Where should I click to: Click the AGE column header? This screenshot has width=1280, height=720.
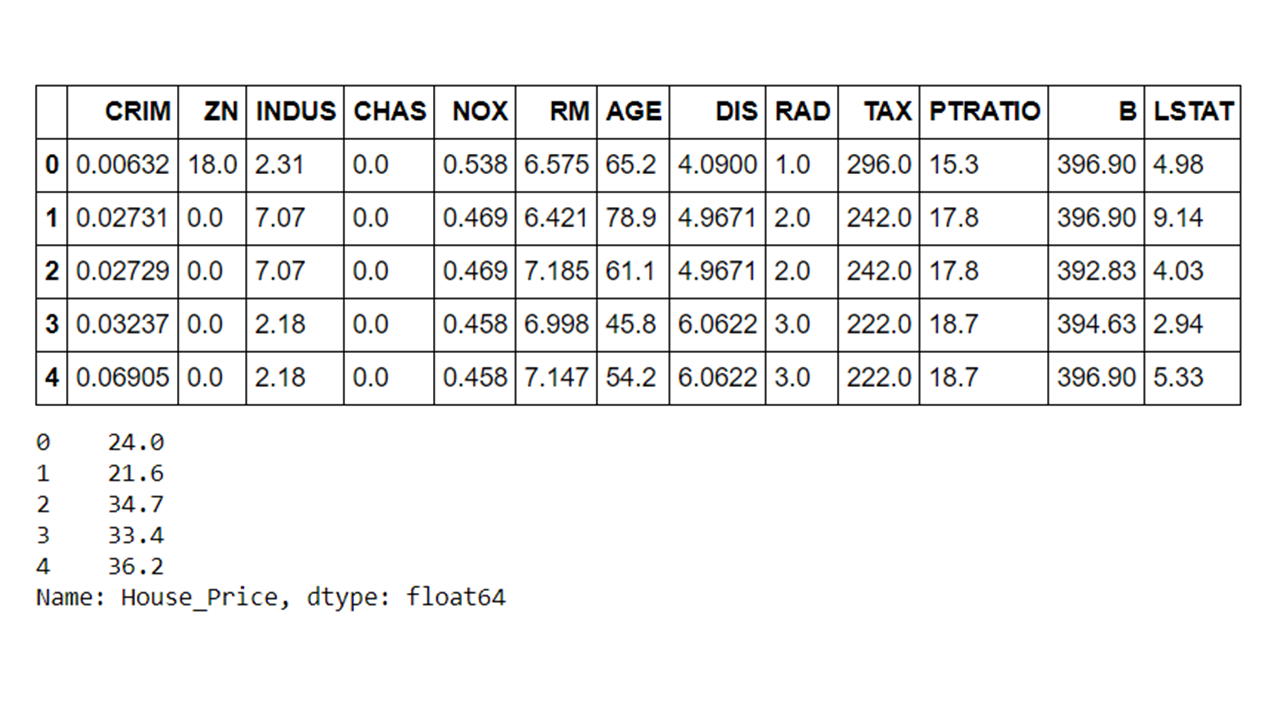pyautogui.click(x=633, y=111)
